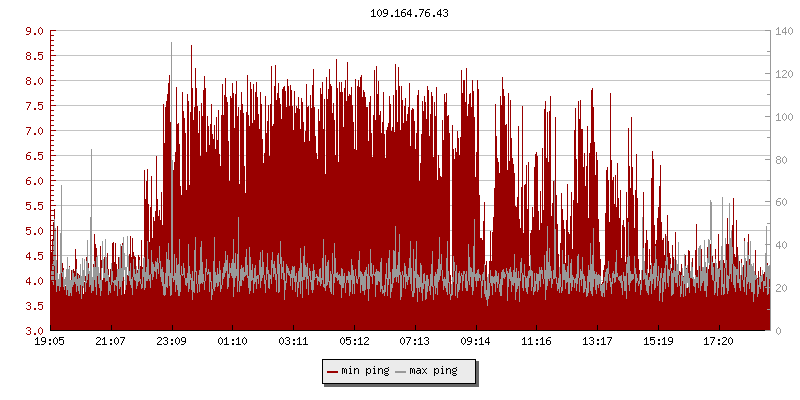This screenshot has height=400, width=800.
Task: Click the 140 value on right axis
Action: (783, 31)
